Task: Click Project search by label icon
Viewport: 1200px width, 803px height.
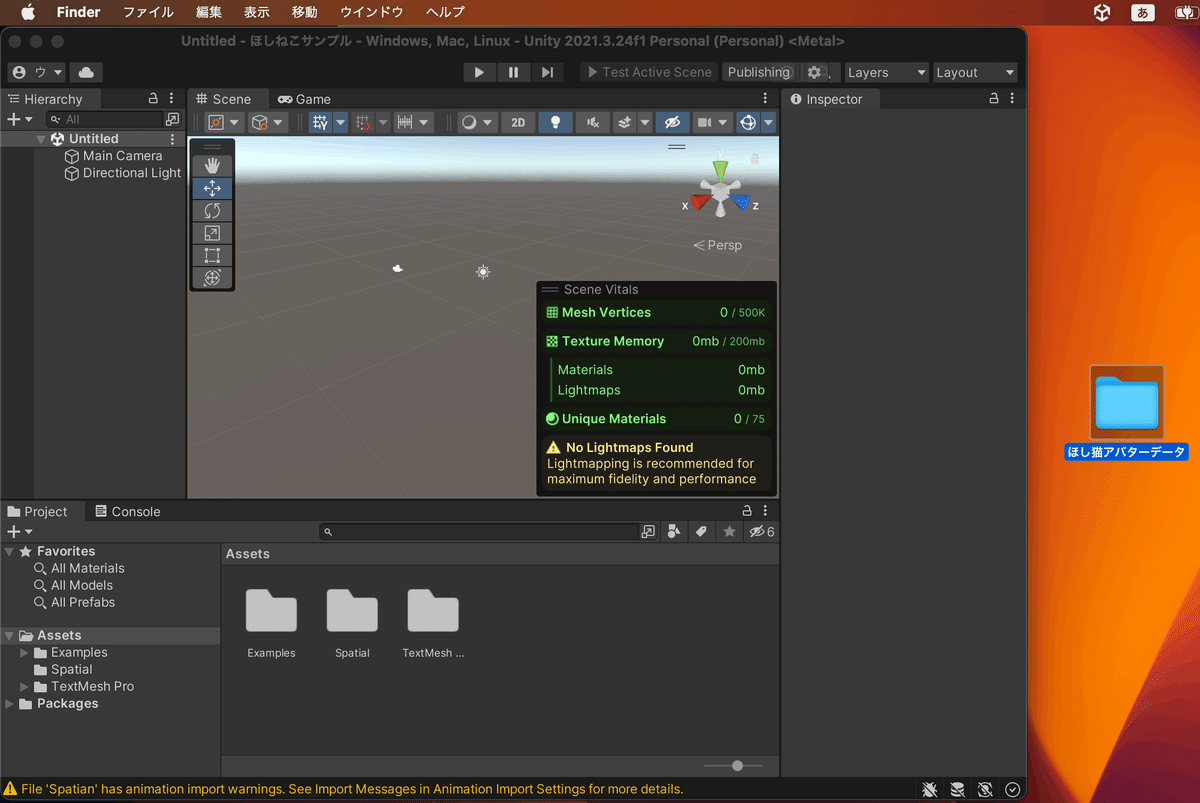Action: point(701,532)
